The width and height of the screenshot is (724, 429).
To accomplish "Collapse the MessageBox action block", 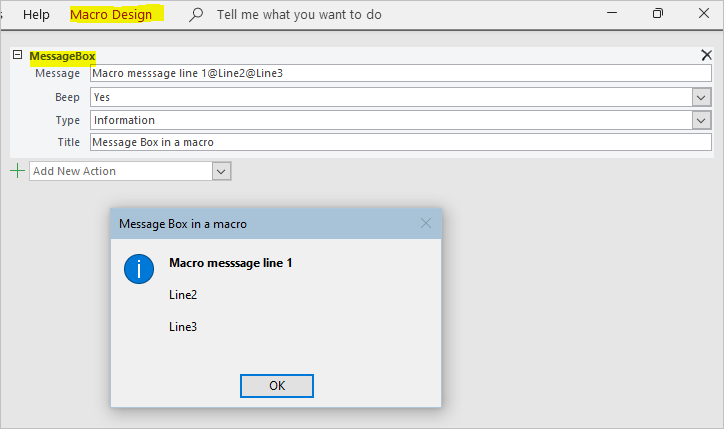I will [18, 55].
